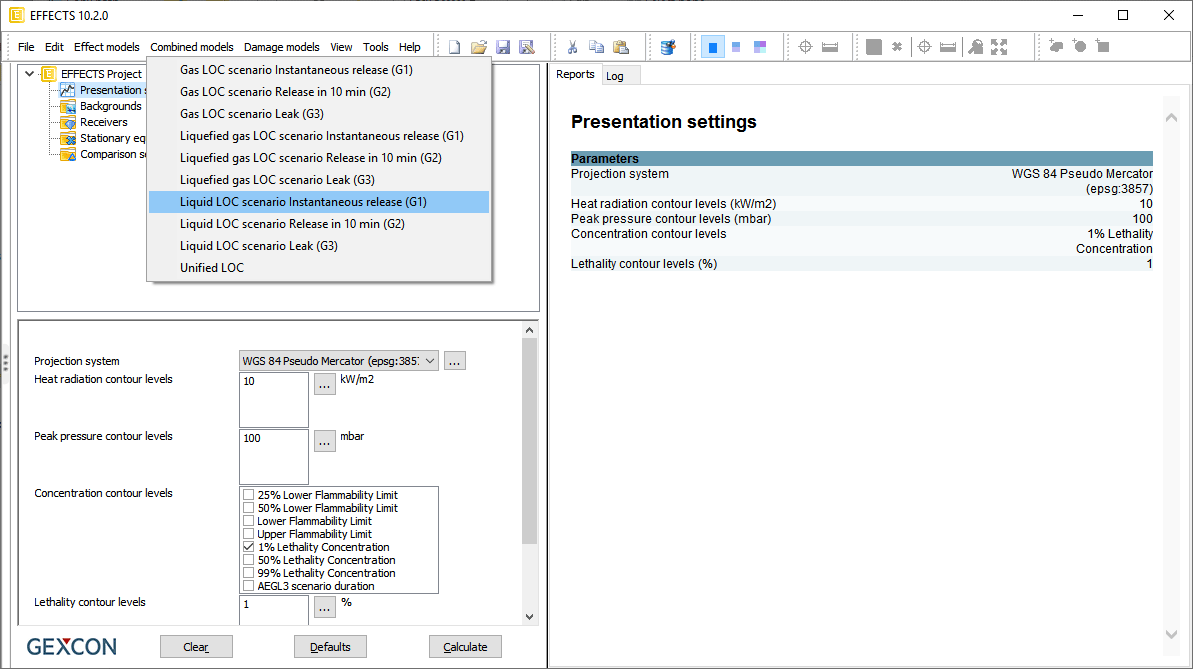
Task: Select Unified LOC from the menu
Action: coord(212,268)
